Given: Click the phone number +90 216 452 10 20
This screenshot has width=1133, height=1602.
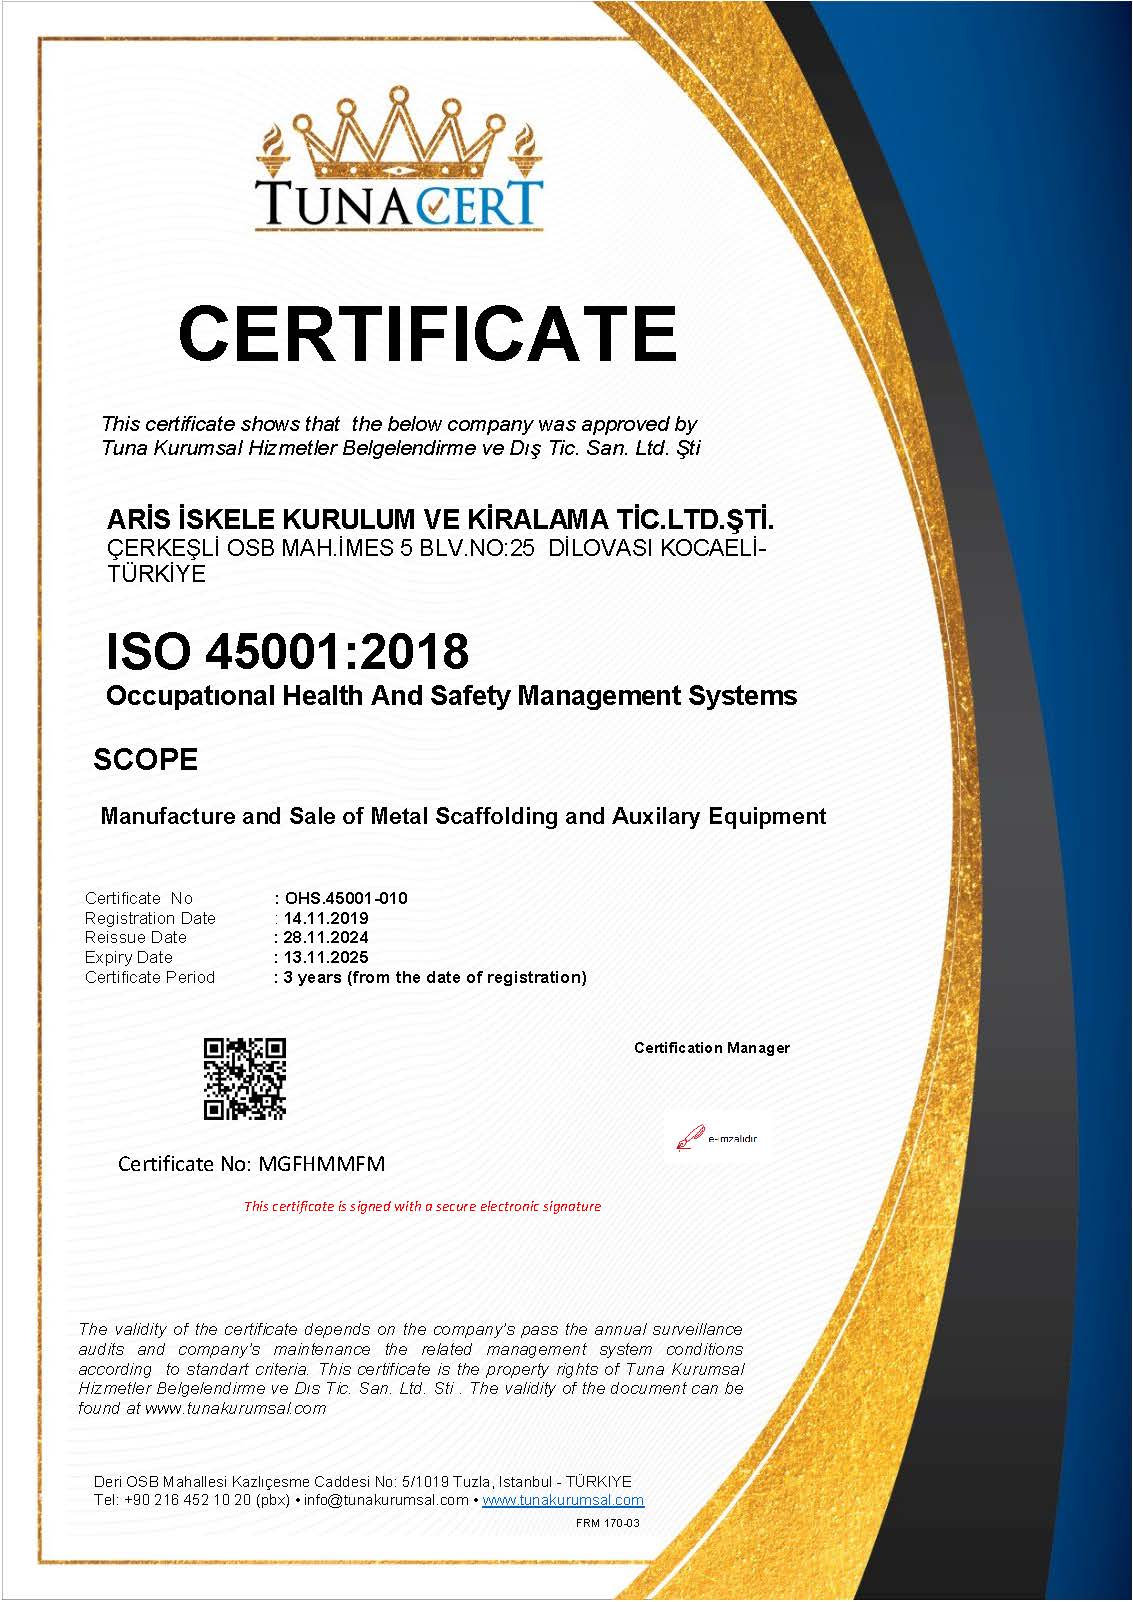Looking at the screenshot, I should click(187, 1500).
